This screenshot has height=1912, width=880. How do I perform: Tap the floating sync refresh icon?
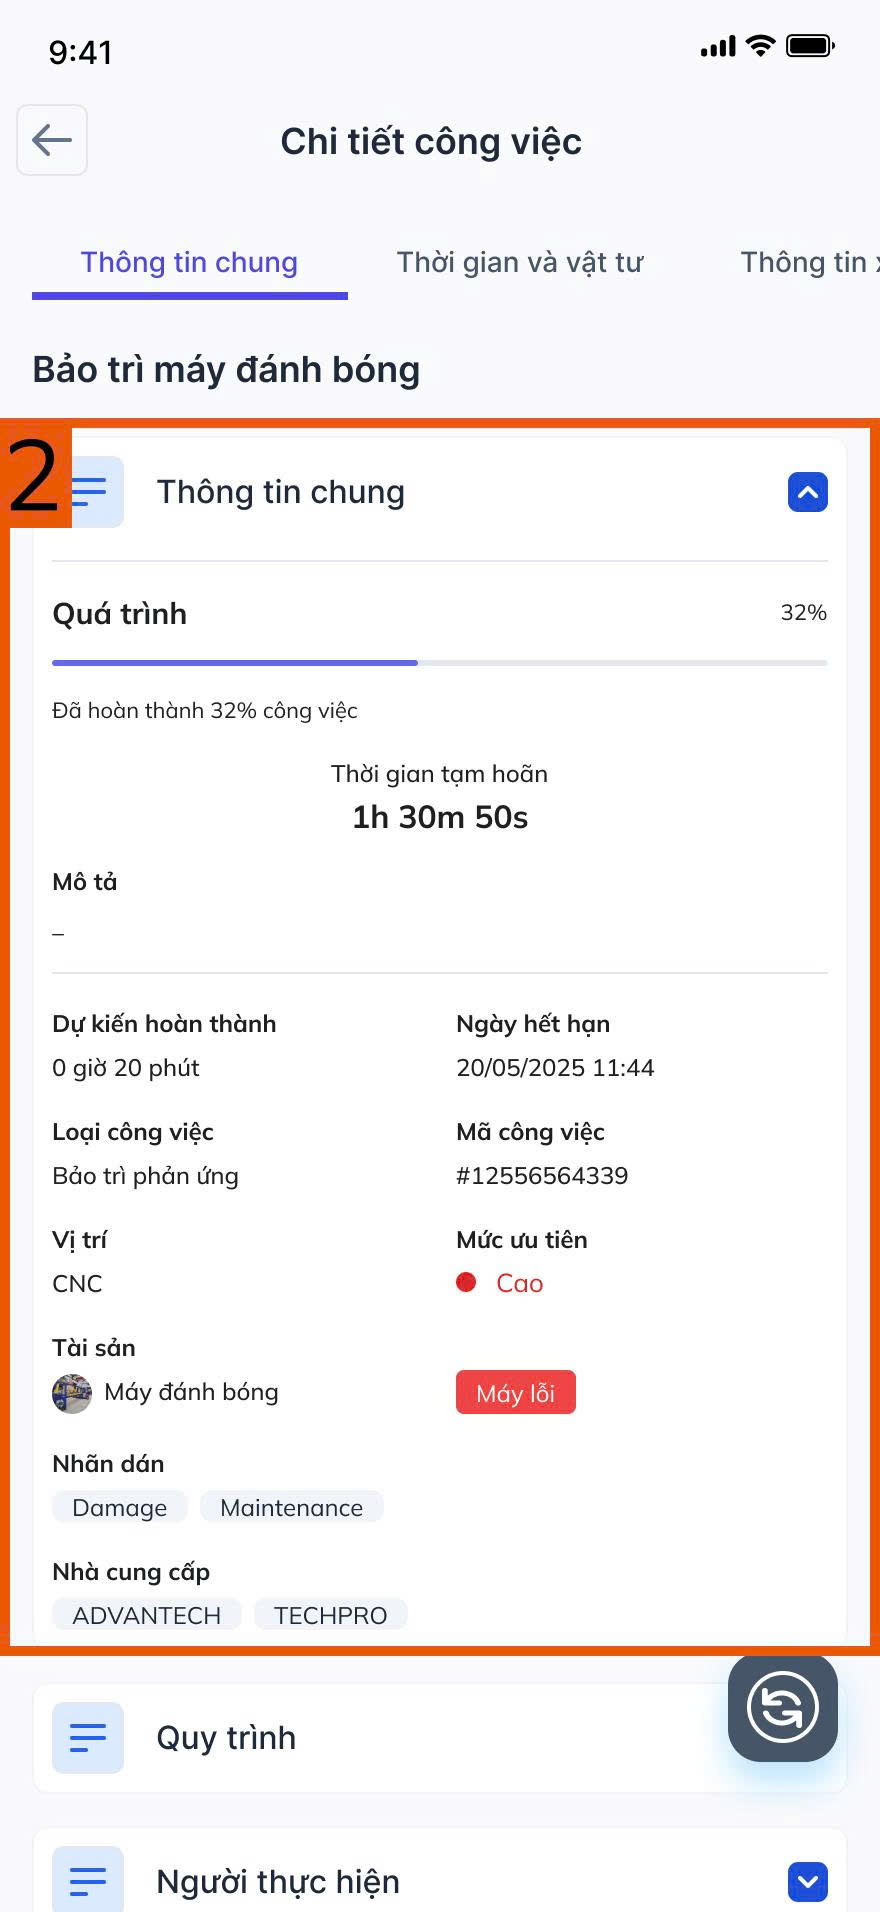coord(782,1707)
